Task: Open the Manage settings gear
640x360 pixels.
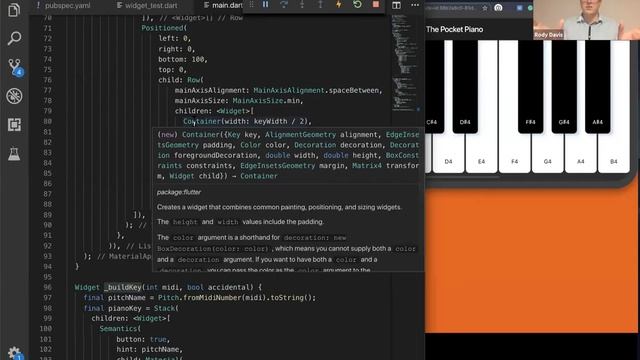Action: click(14, 353)
